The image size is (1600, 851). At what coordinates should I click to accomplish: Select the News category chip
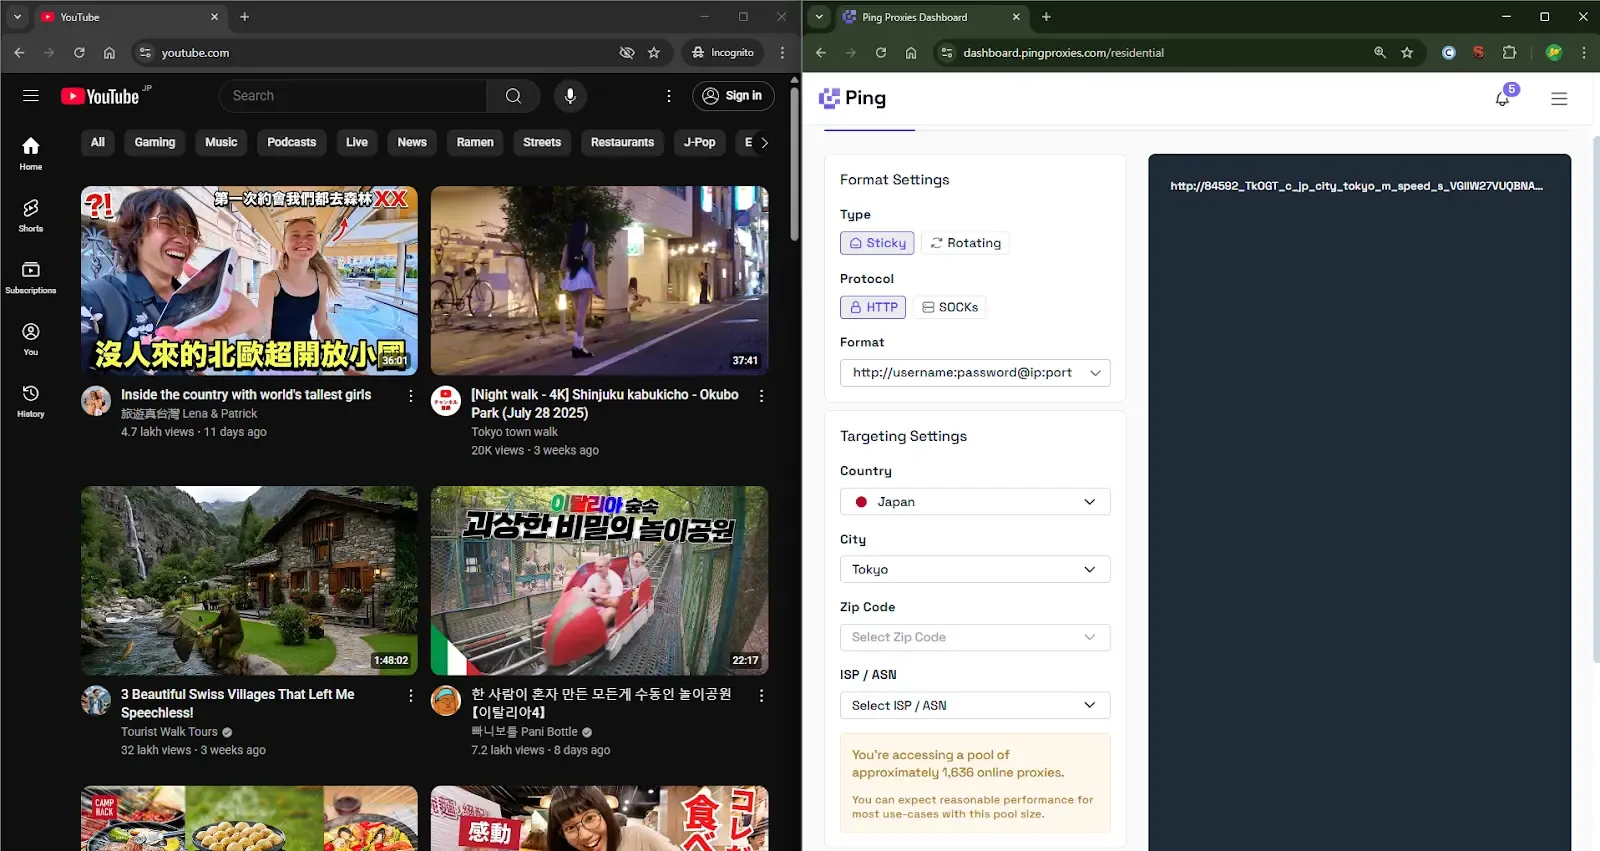point(412,142)
